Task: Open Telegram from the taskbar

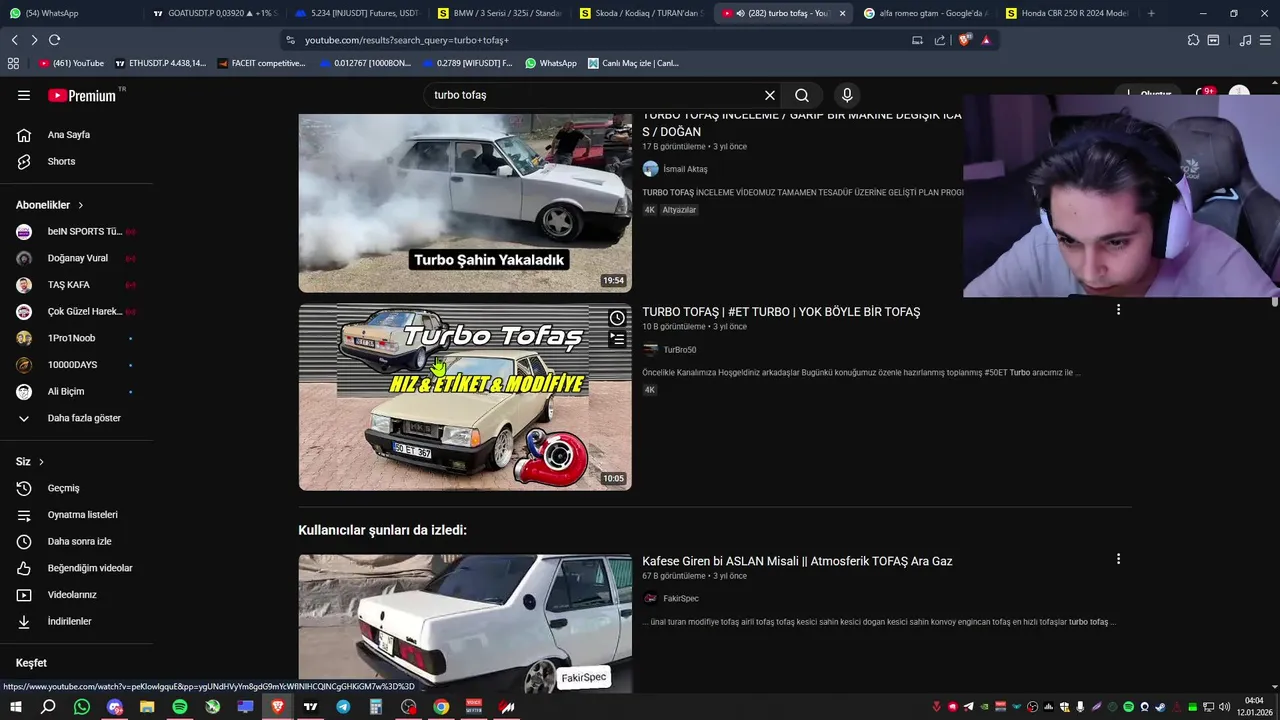Action: [x=343, y=707]
